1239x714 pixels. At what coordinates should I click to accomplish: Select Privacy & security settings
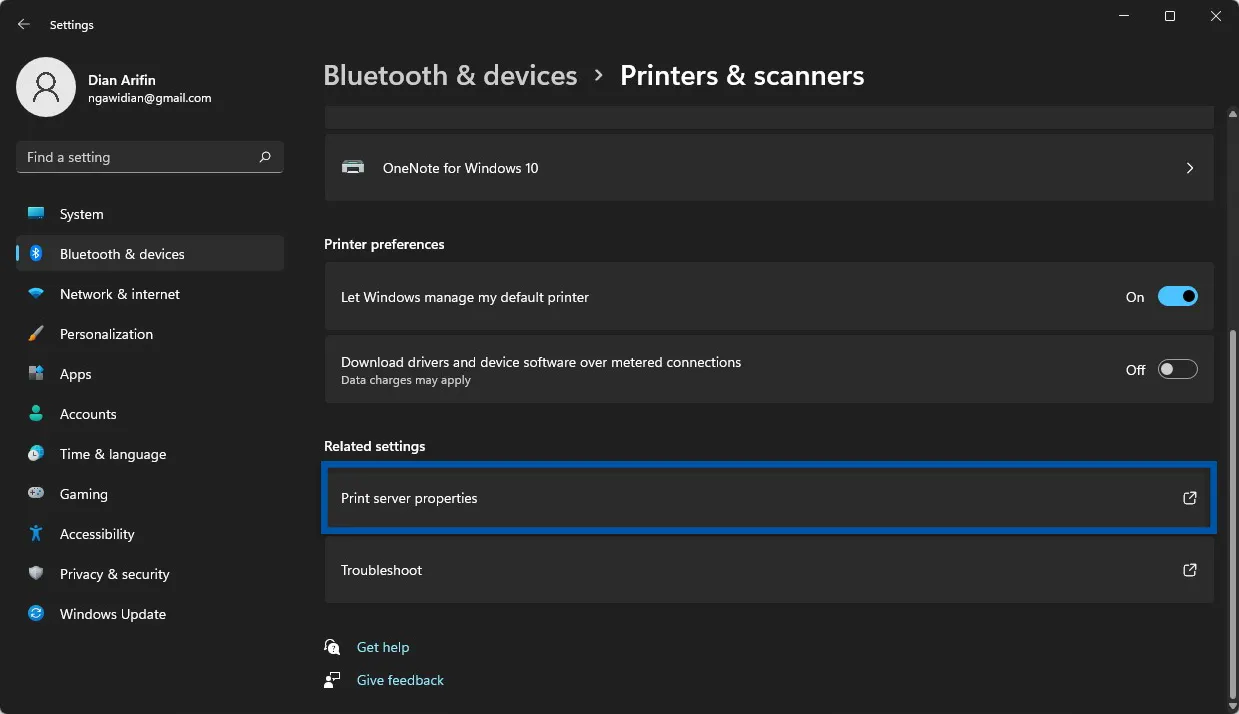pos(115,574)
